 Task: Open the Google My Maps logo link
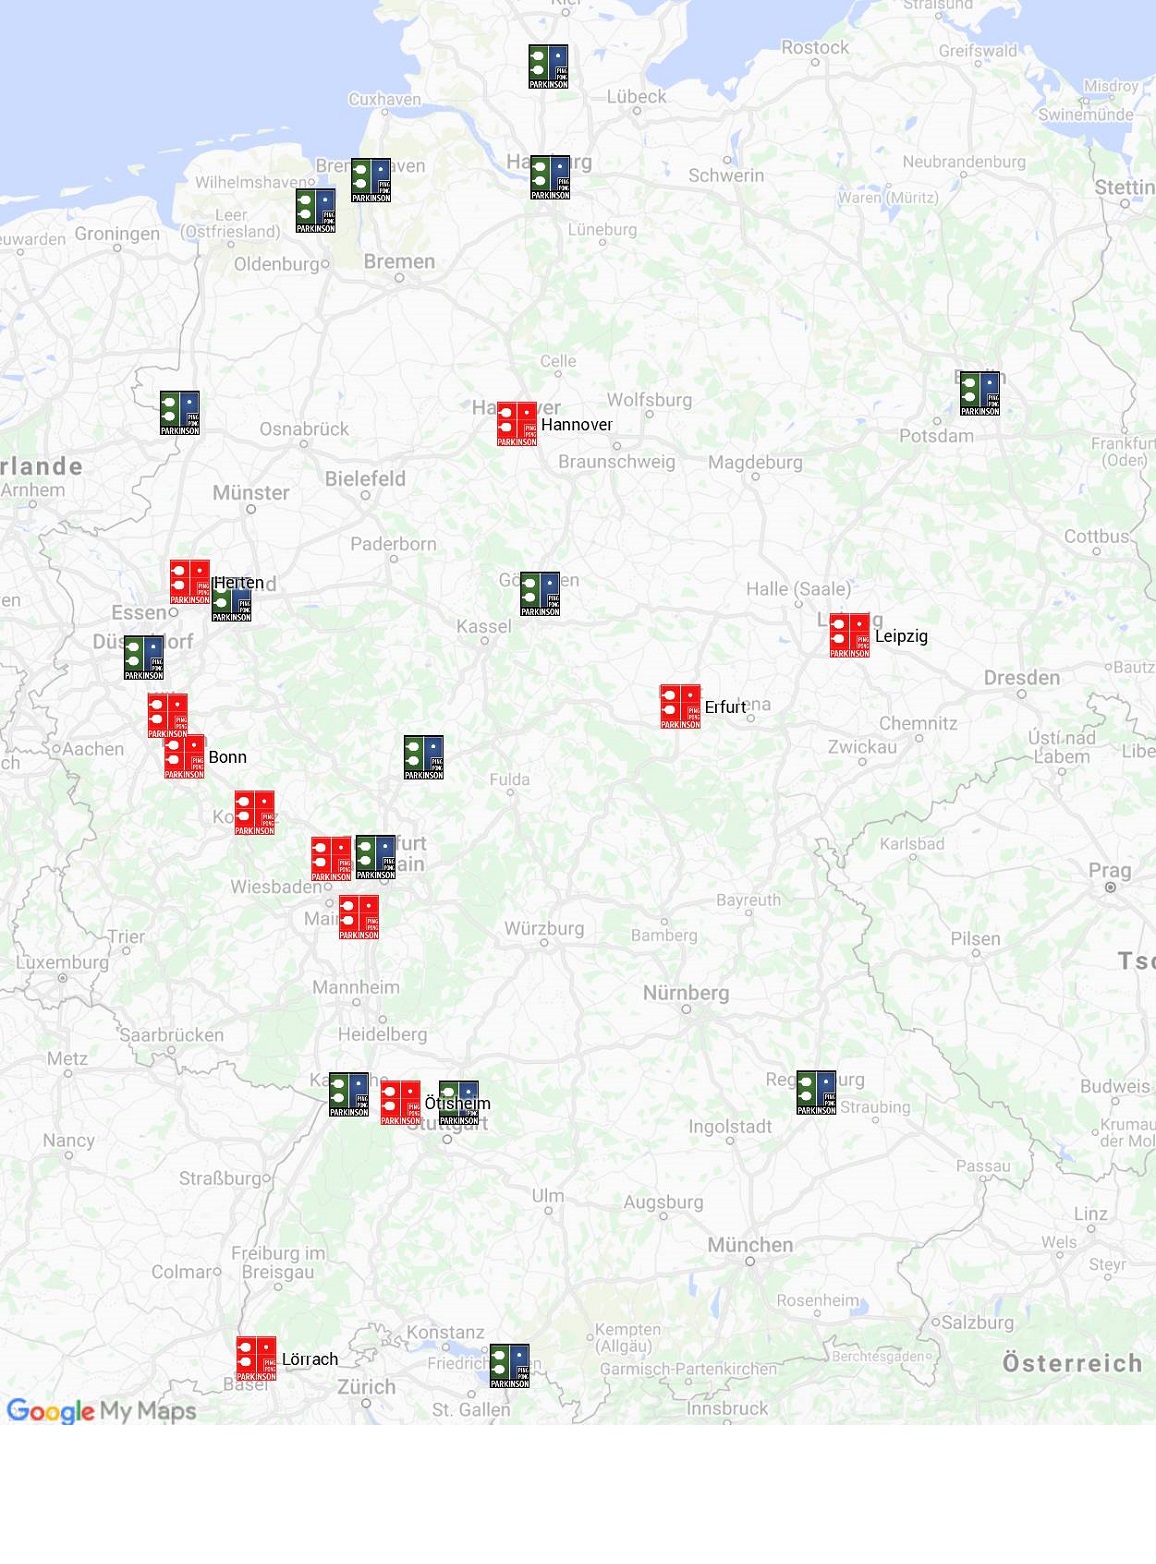(101, 1411)
